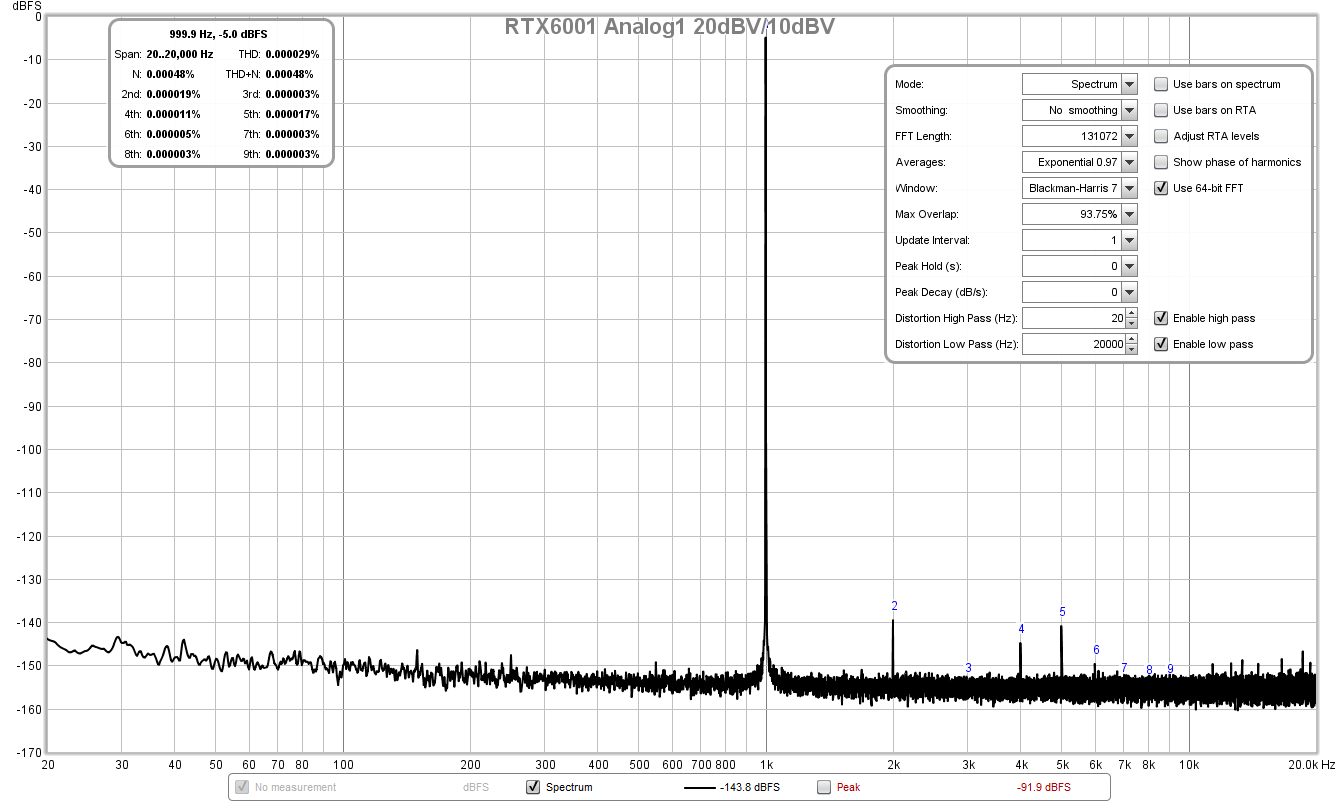Click the 7th harmonic marker label
Image resolution: width=1339 pixels, height=802 pixels.
coord(1124,668)
